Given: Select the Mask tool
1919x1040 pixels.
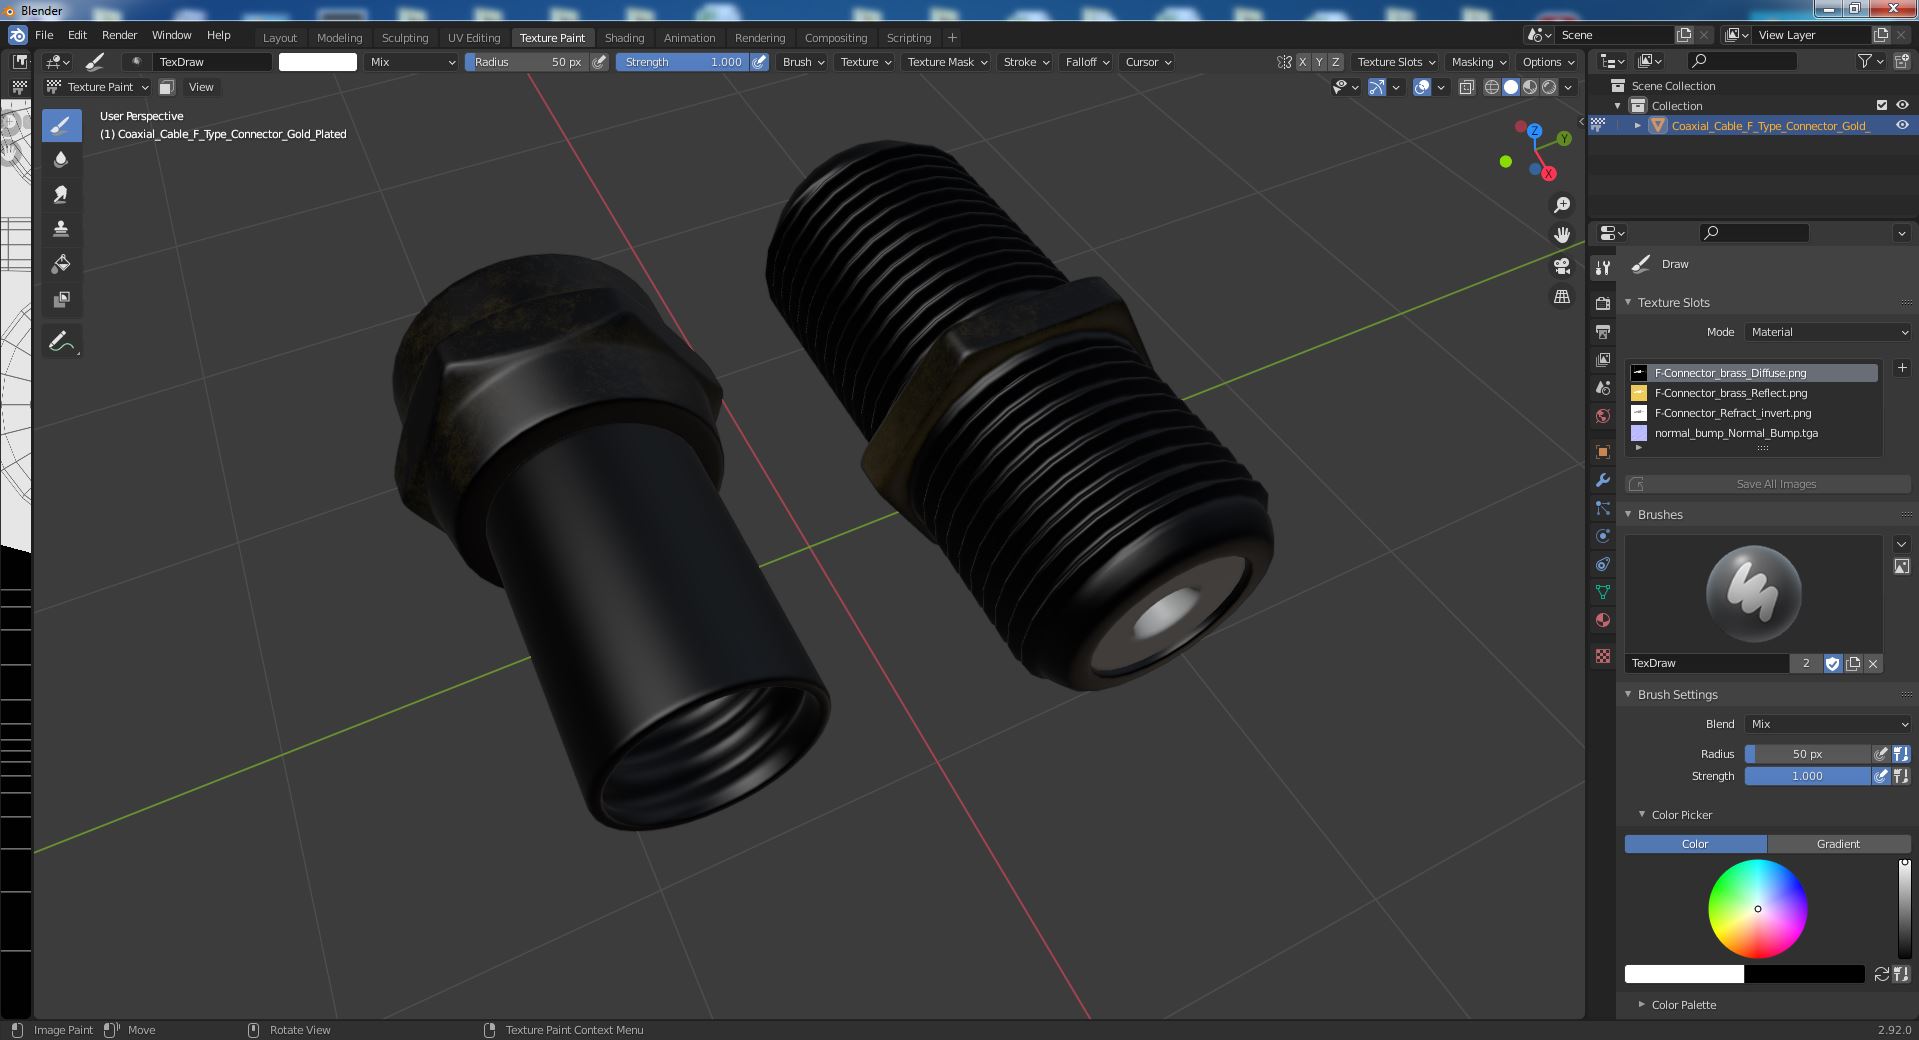Looking at the screenshot, I should [x=61, y=299].
